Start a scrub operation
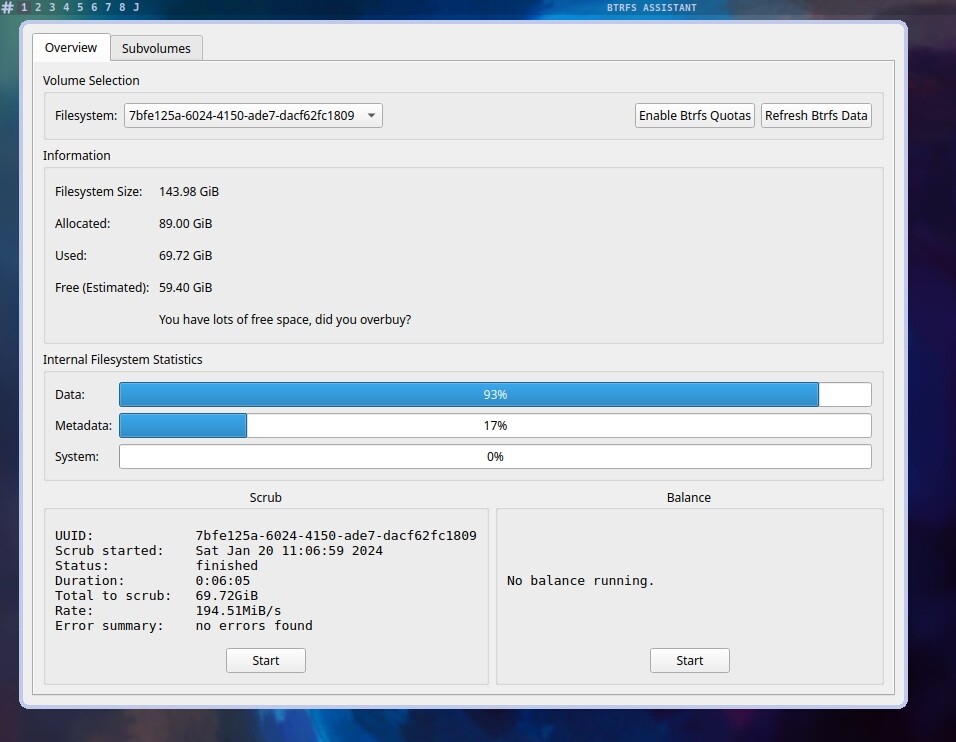 (266, 660)
